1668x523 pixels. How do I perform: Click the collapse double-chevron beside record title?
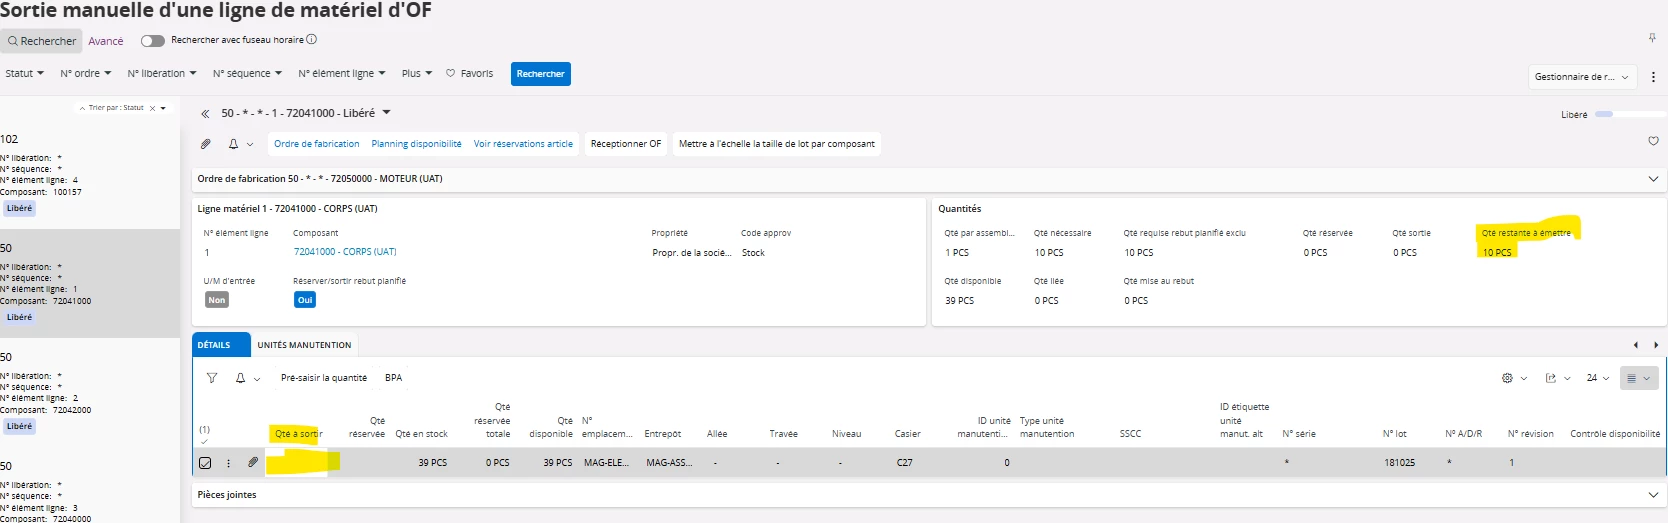click(x=205, y=114)
